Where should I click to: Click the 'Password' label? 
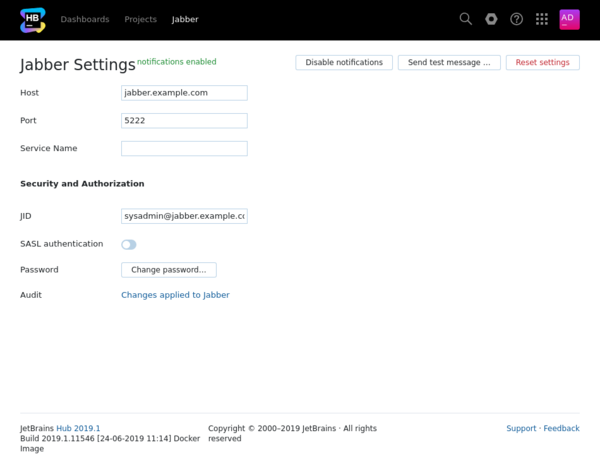(39, 270)
